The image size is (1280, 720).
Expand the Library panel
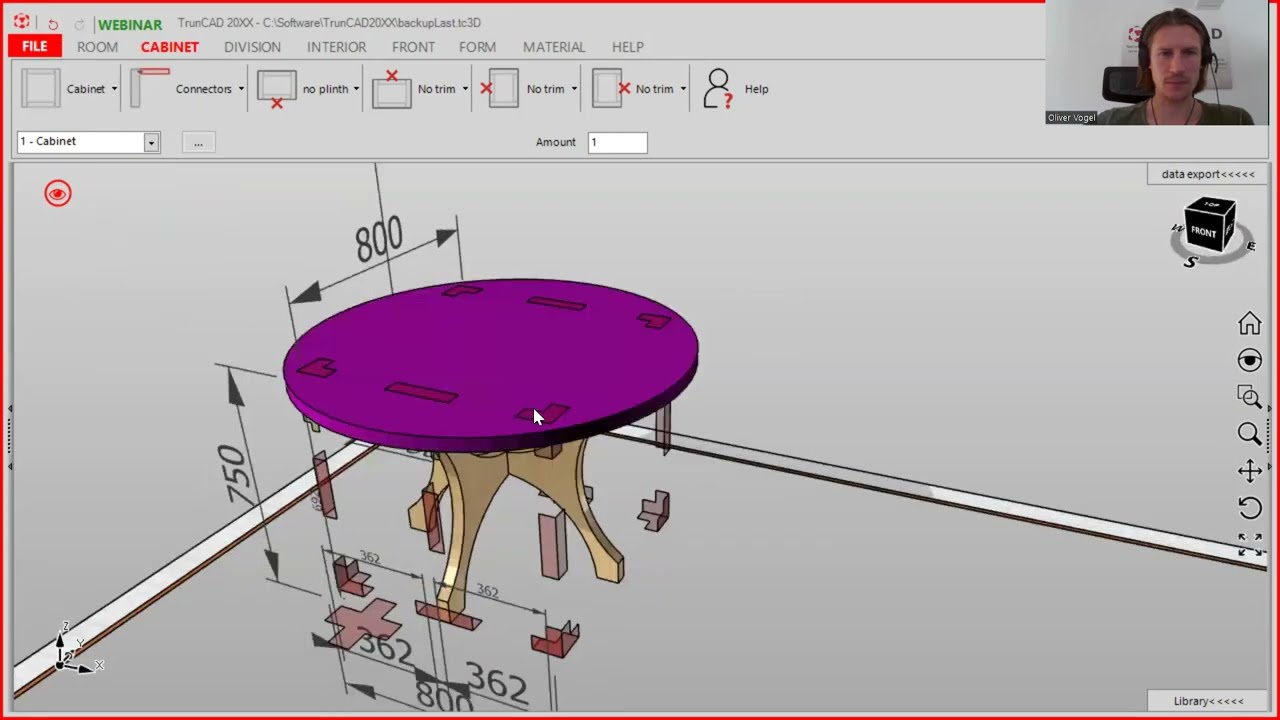[x=1207, y=701]
